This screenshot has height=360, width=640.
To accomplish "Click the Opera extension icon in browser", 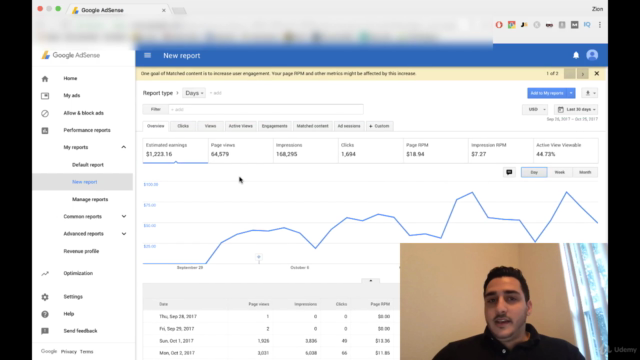I will coord(499,25).
